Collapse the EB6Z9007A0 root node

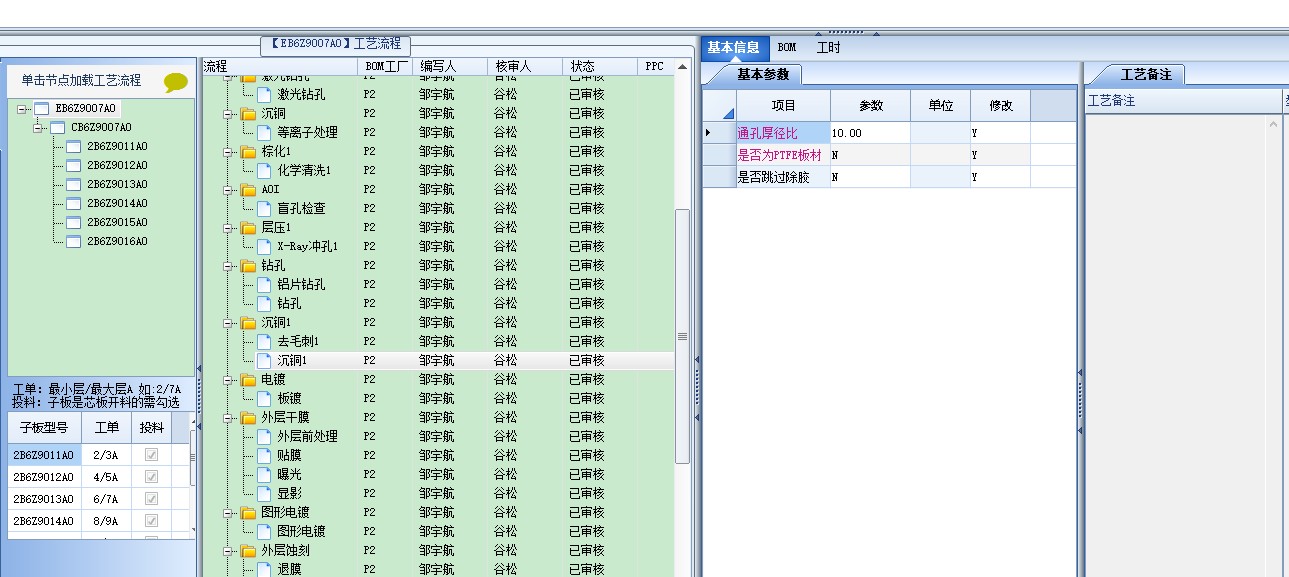tap(22, 108)
